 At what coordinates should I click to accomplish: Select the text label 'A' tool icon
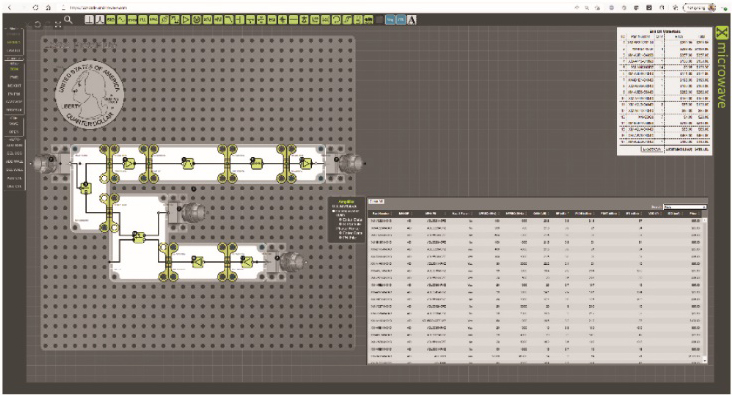pyautogui.click(x=411, y=20)
